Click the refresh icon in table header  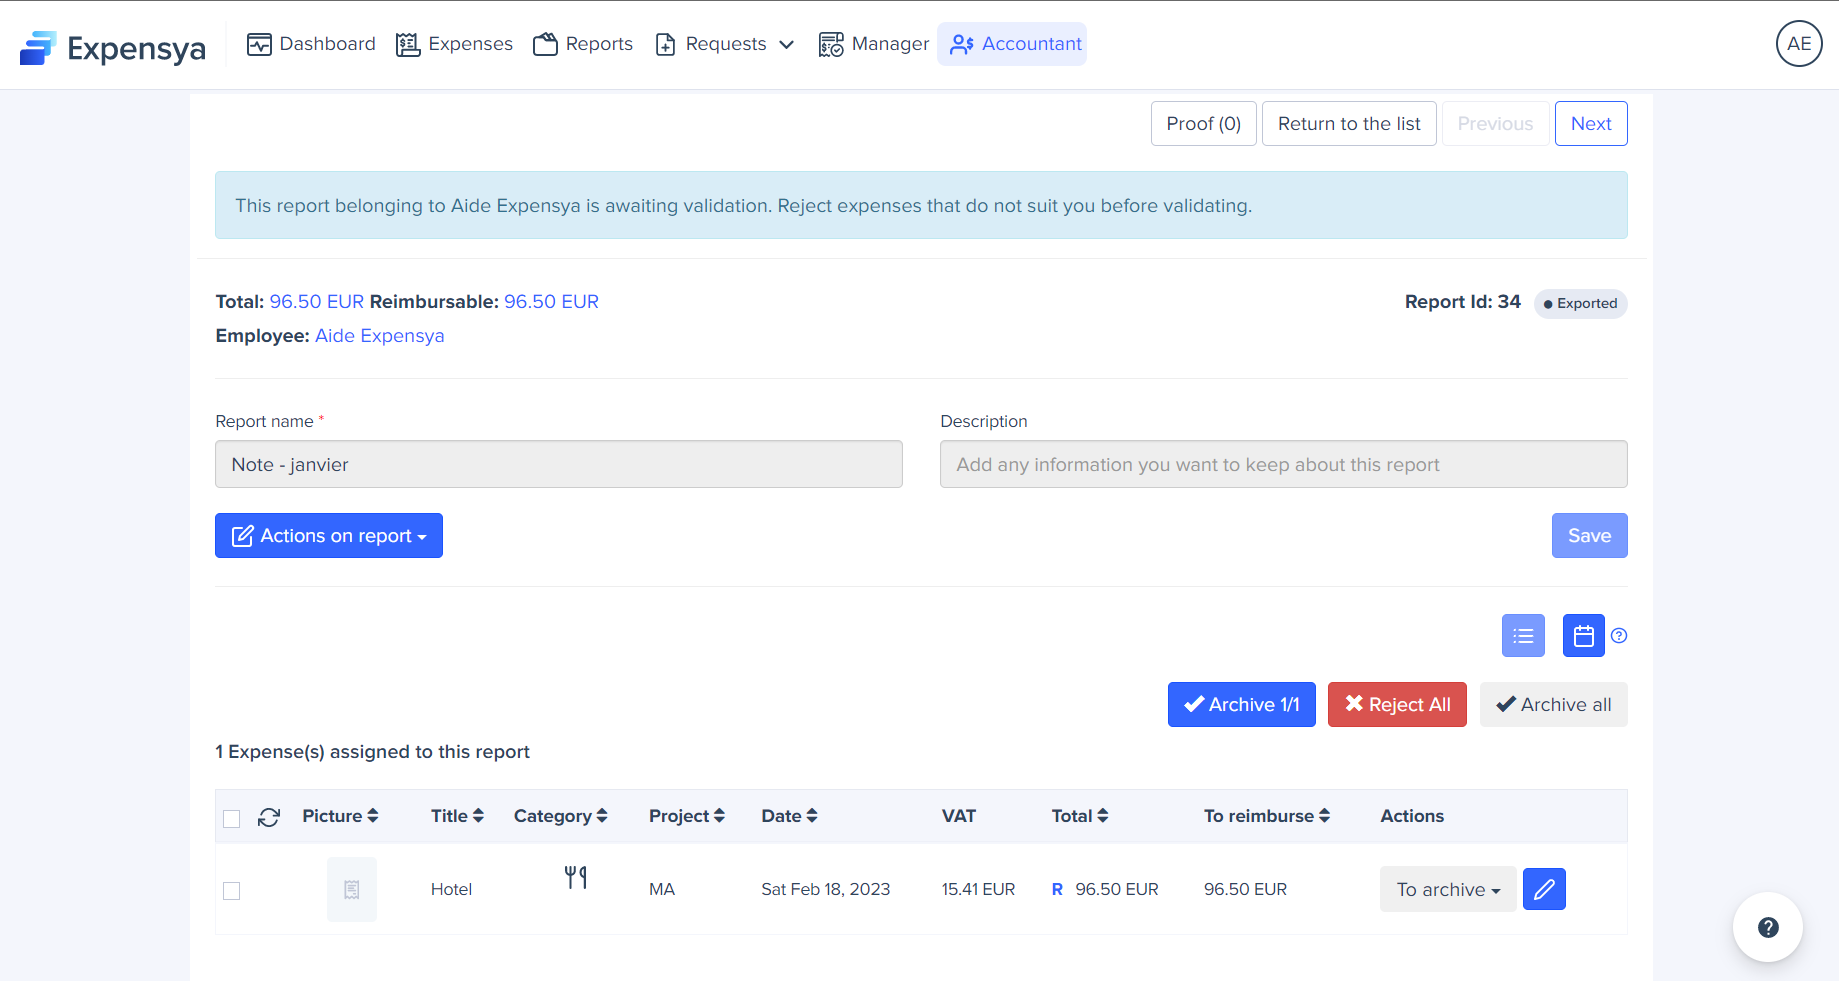click(269, 817)
